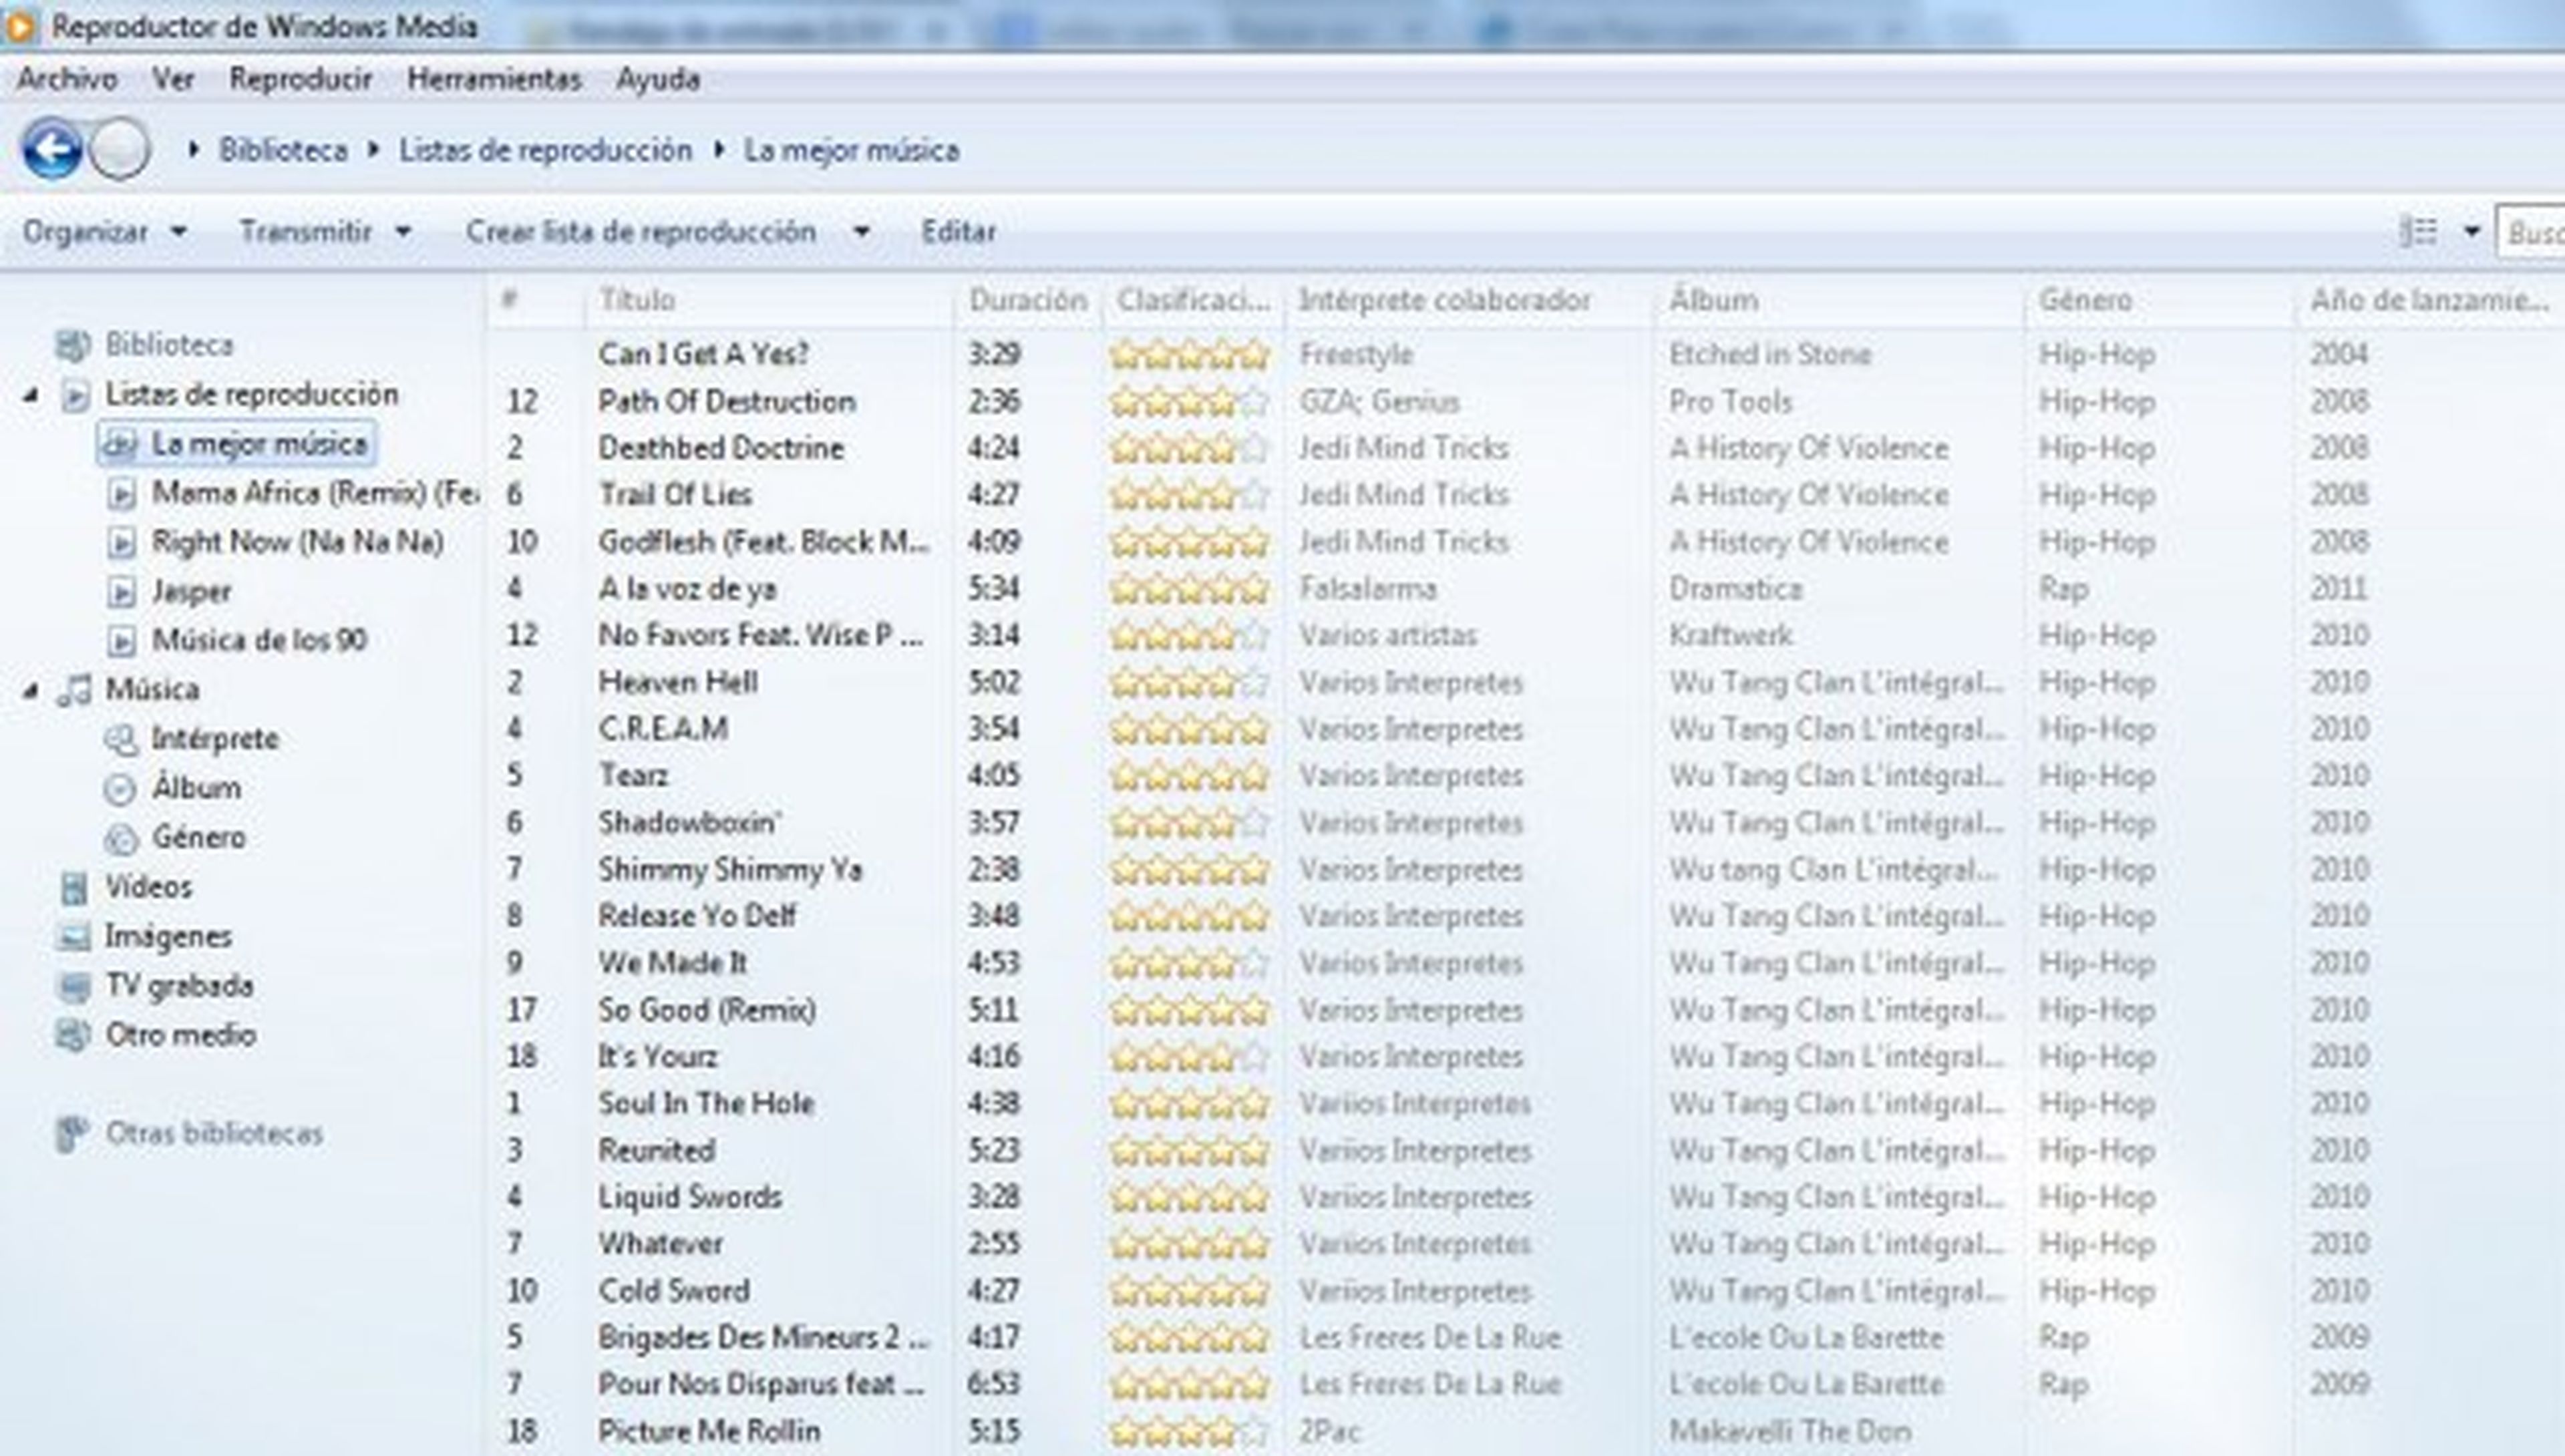Collapse the Listas de reproducción tree node

[31, 396]
